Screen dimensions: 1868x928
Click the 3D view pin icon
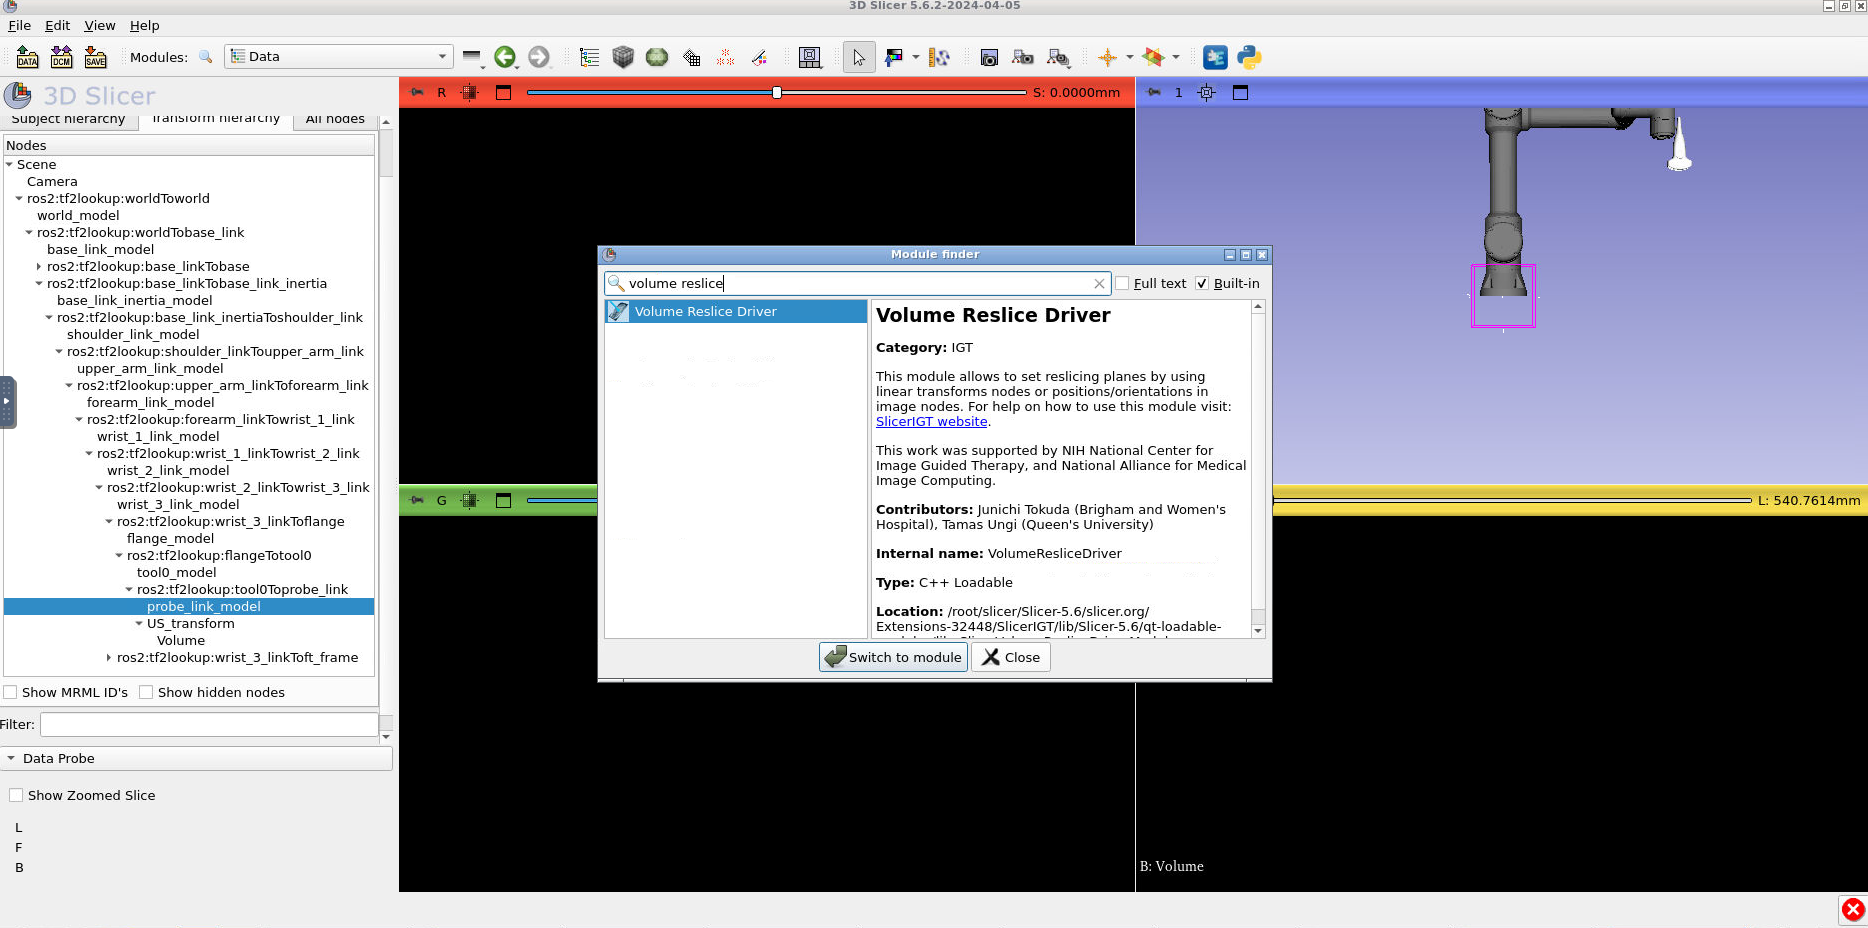(x=1153, y=92)
